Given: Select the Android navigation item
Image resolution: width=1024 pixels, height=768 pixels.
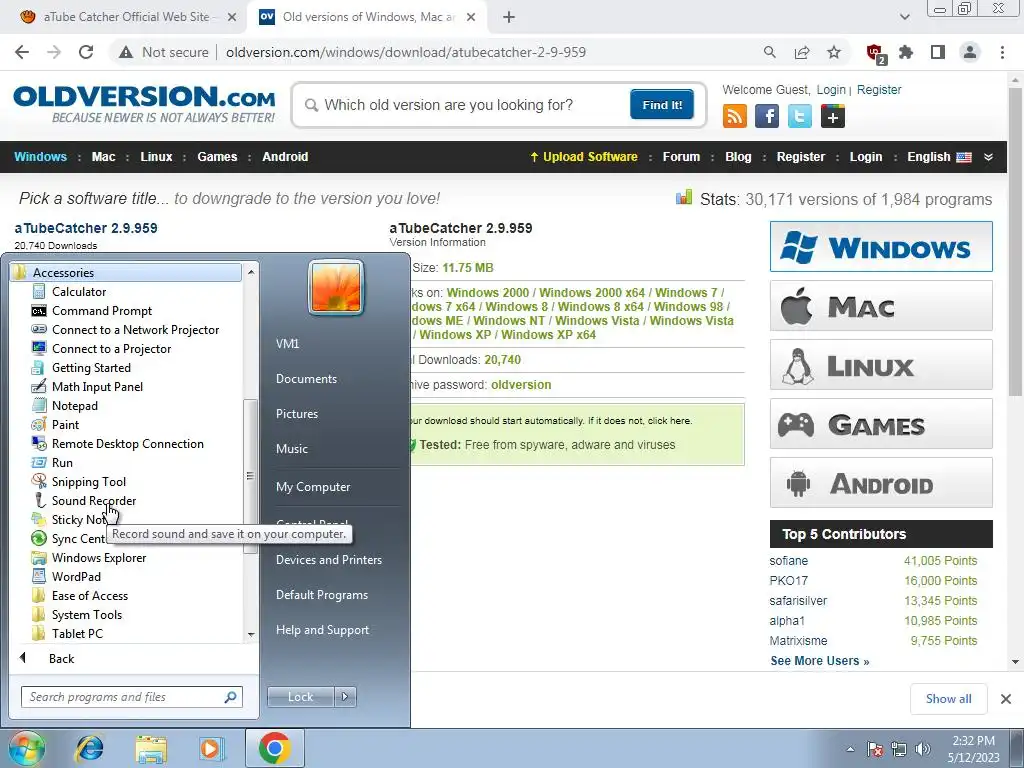Looking at the screenshot, I should tap(285, 157).
